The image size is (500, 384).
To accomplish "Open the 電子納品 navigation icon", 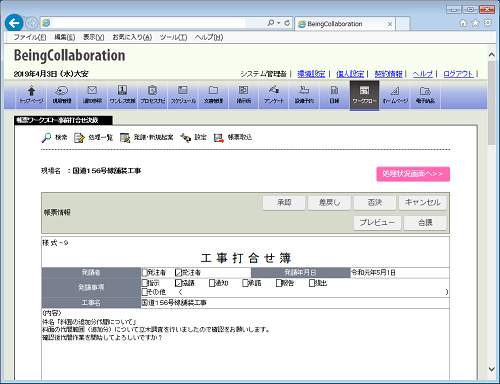I will point(425,95).
